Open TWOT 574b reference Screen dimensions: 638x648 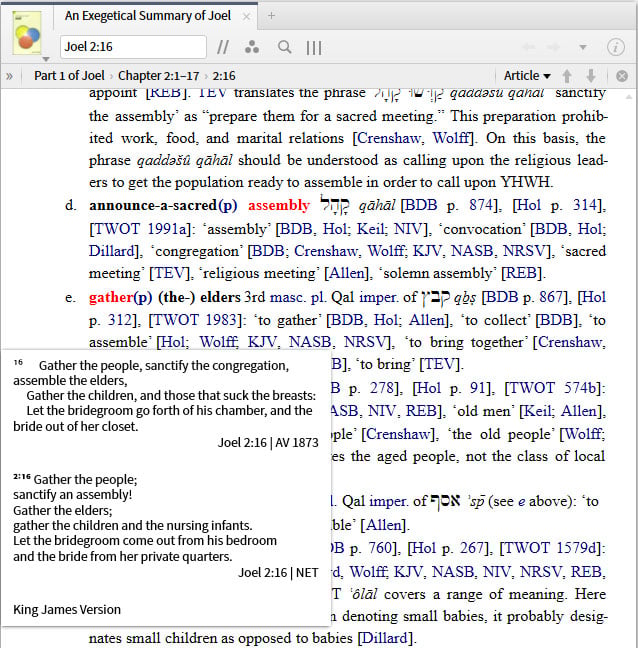click(553, 388)
